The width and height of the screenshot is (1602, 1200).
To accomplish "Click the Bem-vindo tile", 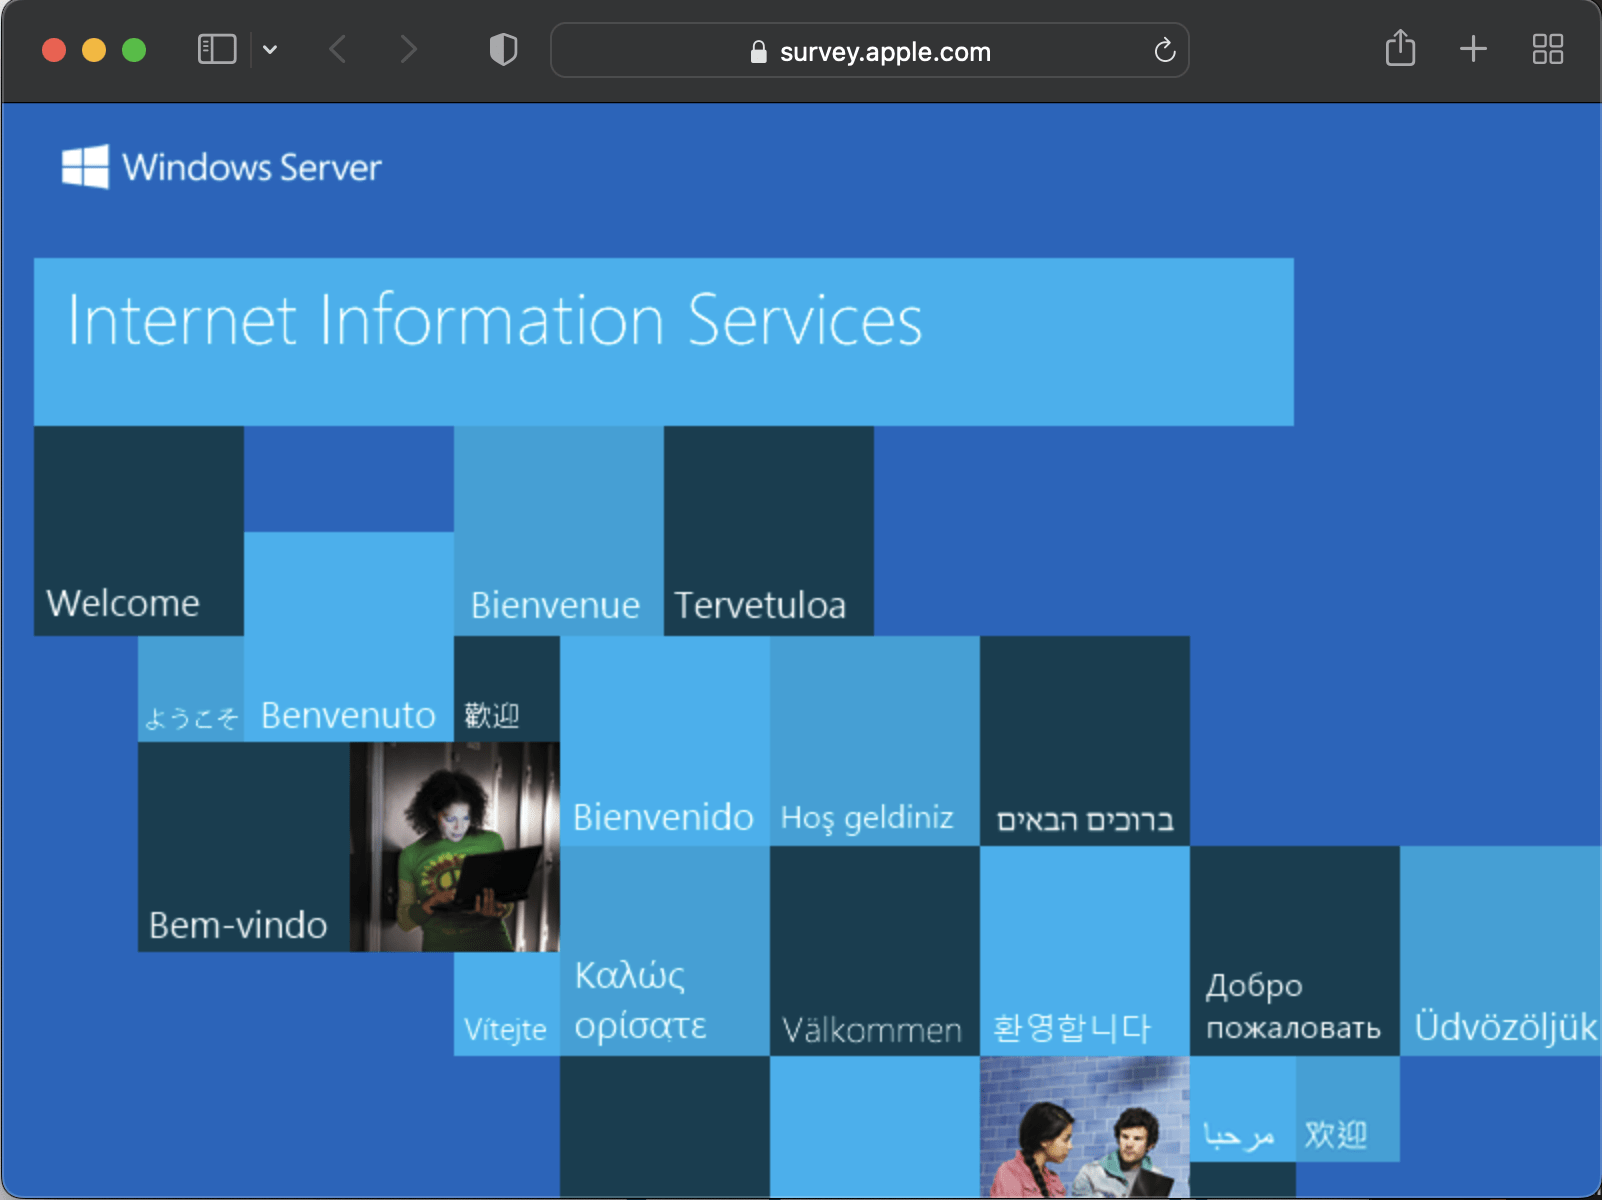I will (x=244, y=847).
